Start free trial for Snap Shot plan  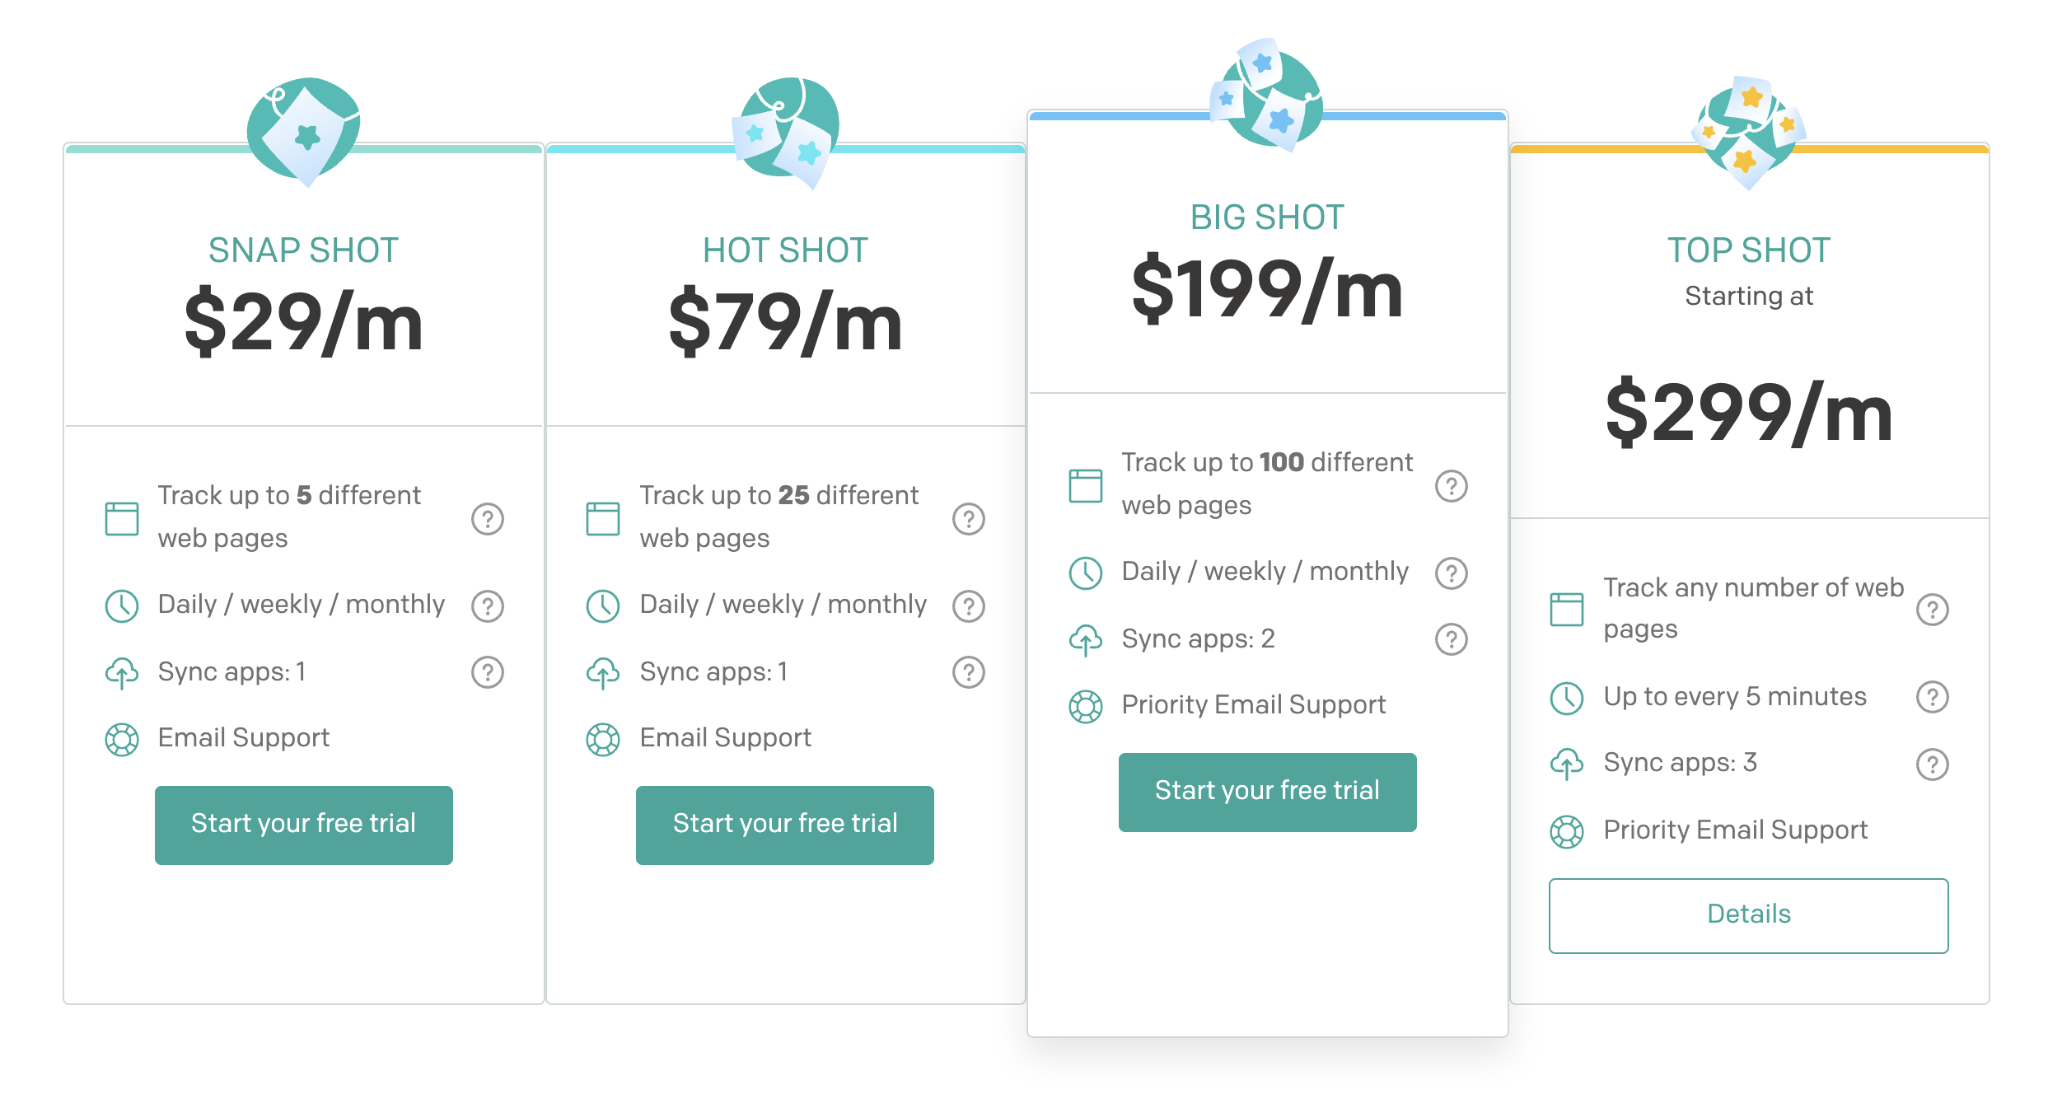pos(304,825)
